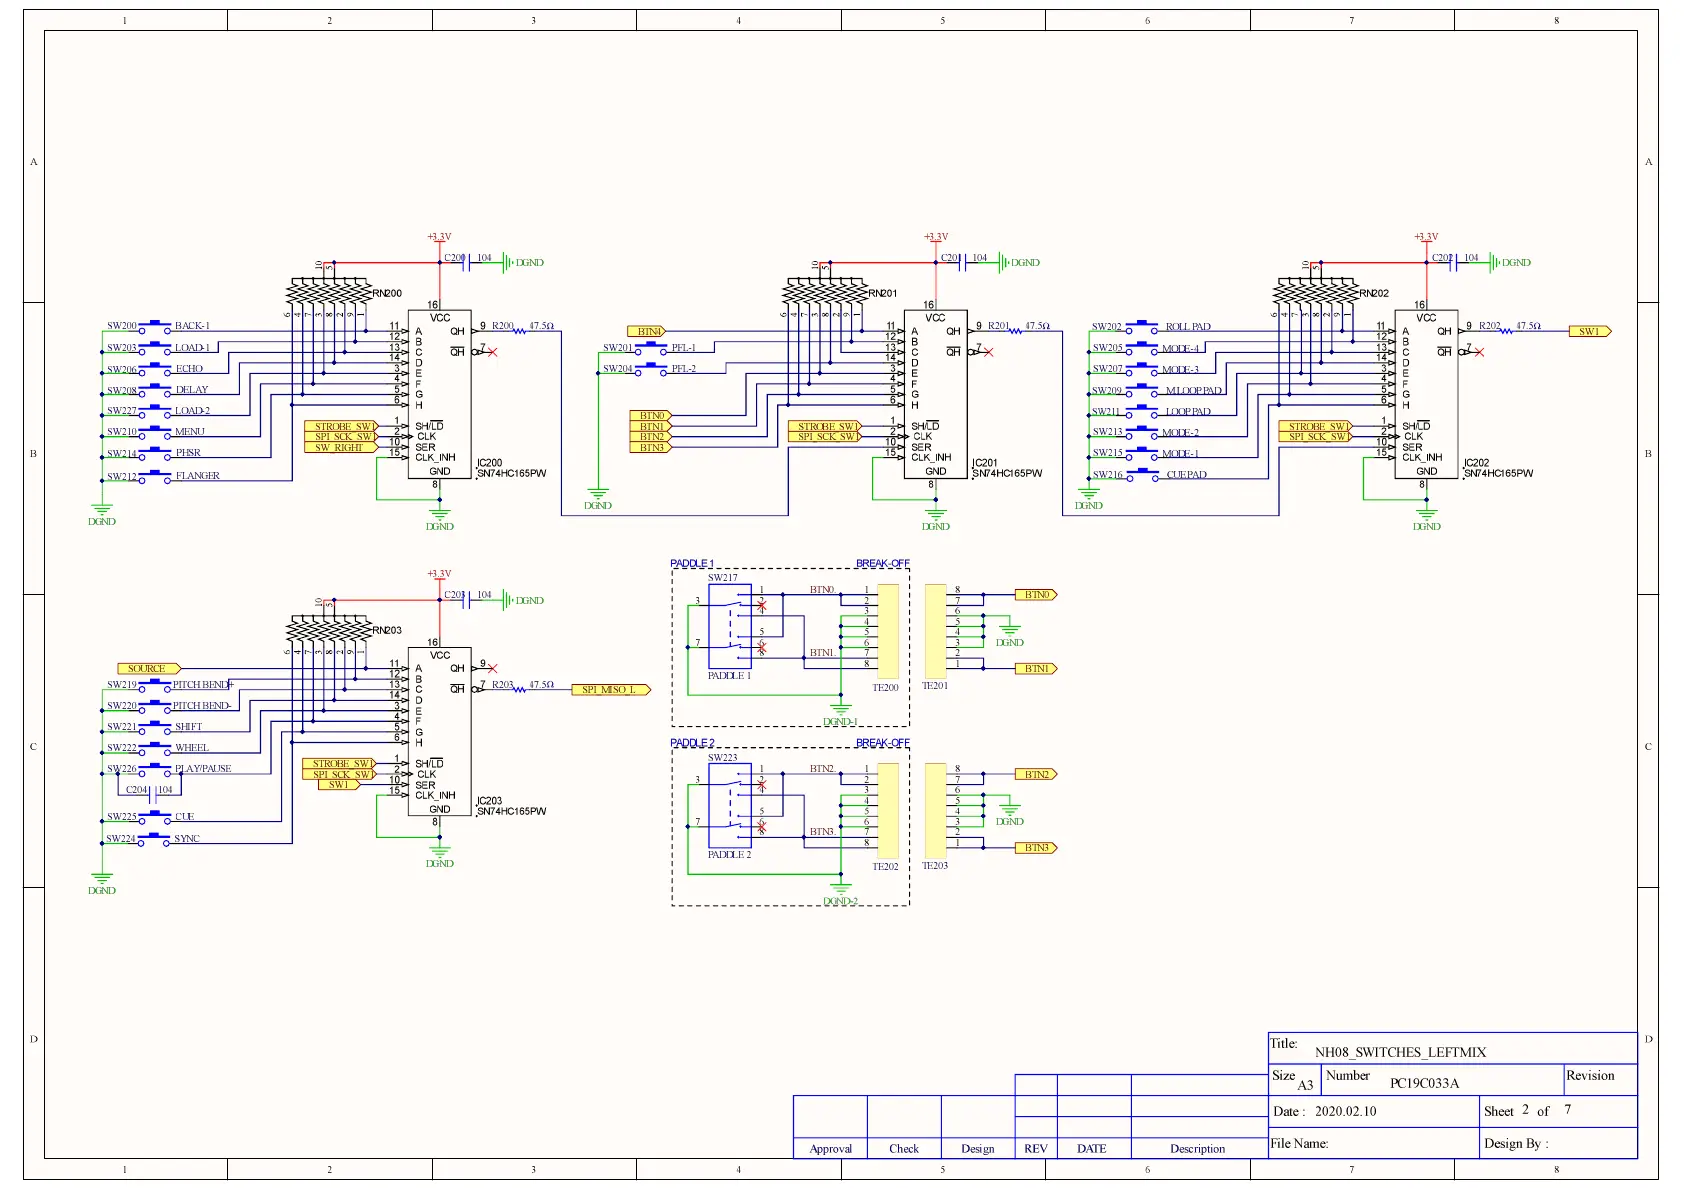Click the Revision field in title block
This screenshot has height=1191, width=1684.
(1600, 1078)
